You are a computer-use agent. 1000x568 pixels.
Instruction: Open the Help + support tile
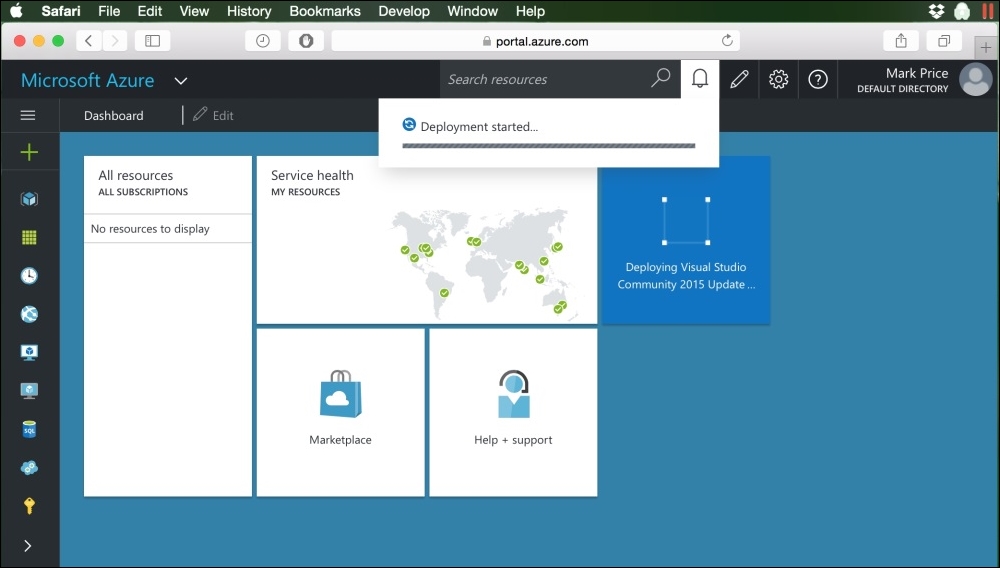[x=513, y=412]
